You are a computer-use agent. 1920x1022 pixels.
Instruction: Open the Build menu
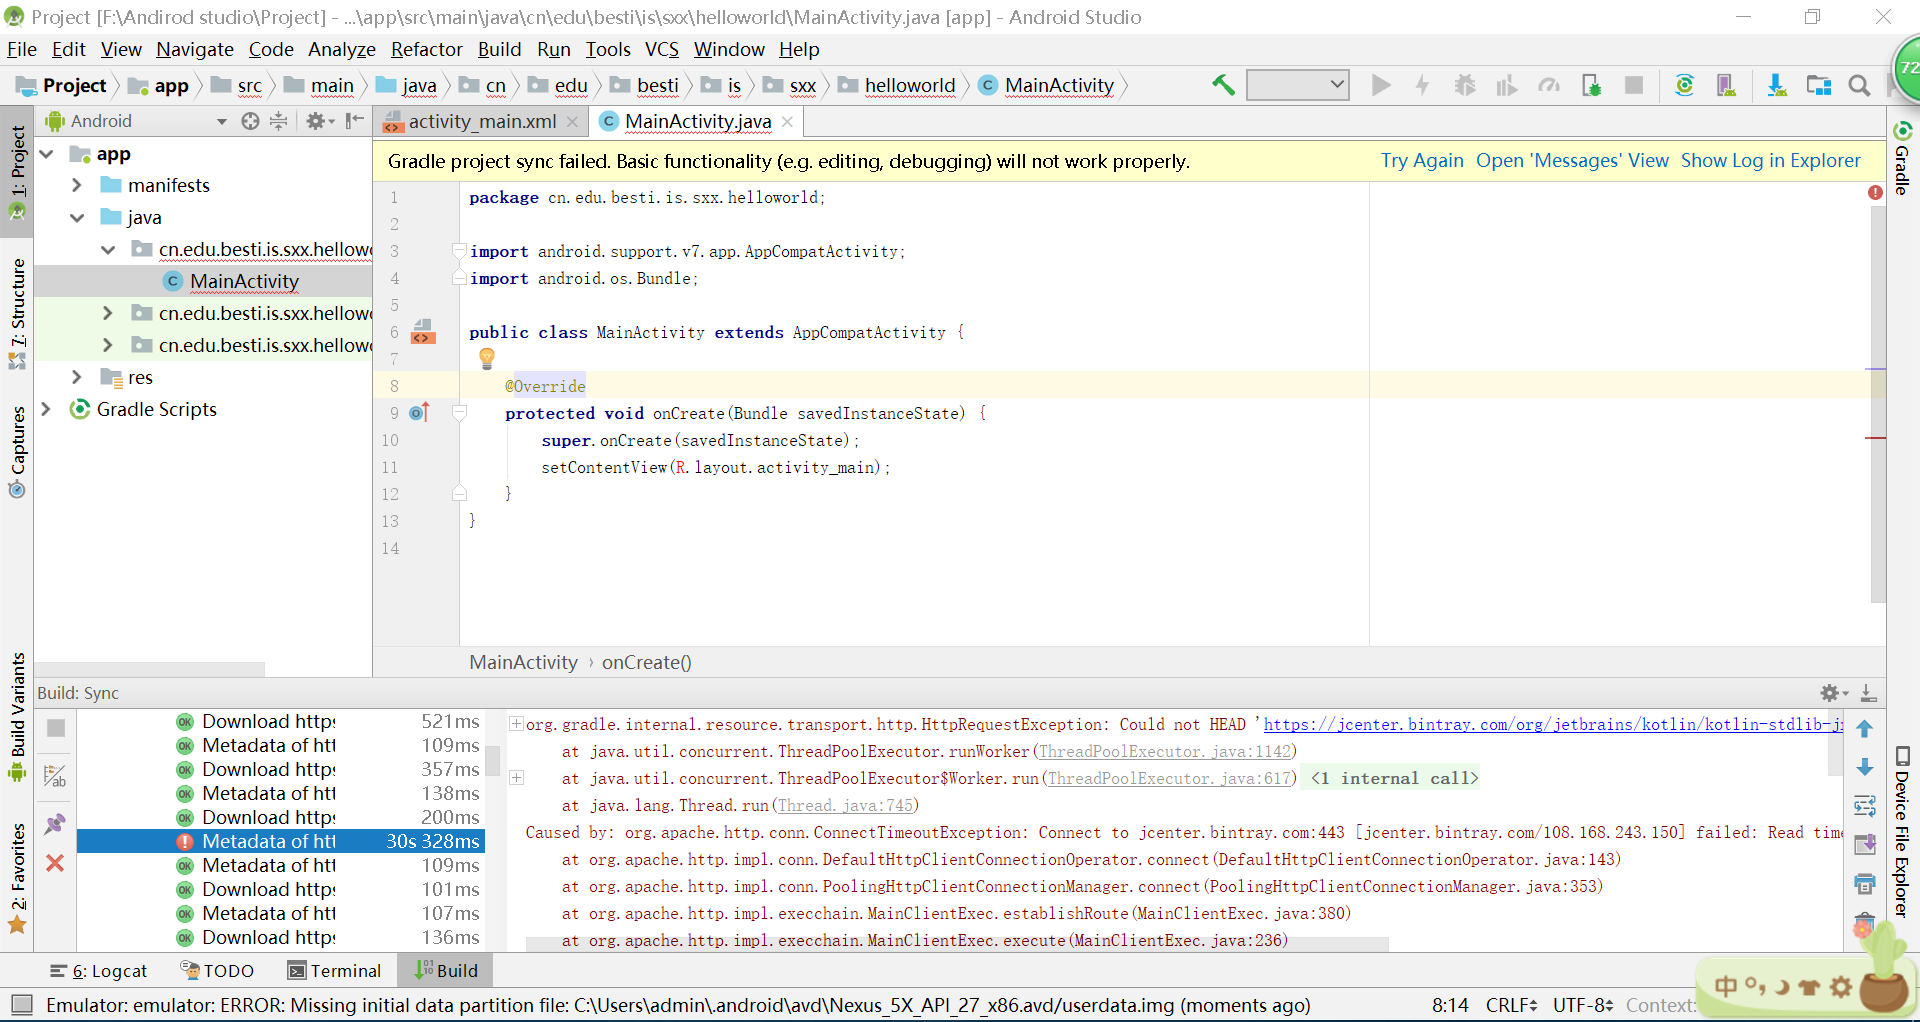[x=499, y=49]
